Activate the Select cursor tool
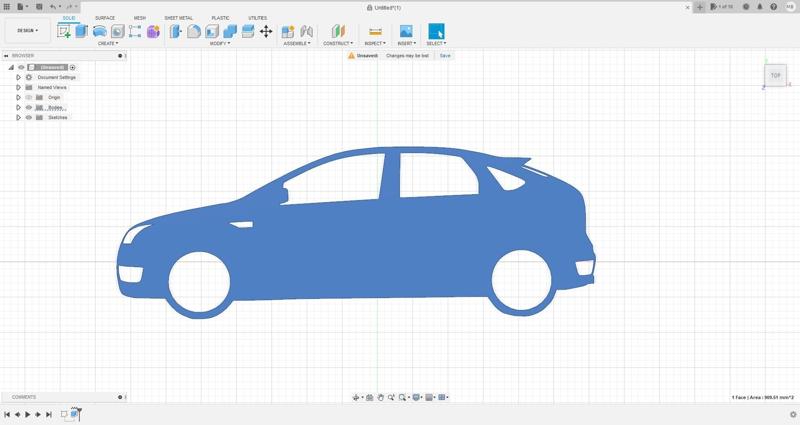Viewport: 800px width, 425px height. click(x=436, y=31)
